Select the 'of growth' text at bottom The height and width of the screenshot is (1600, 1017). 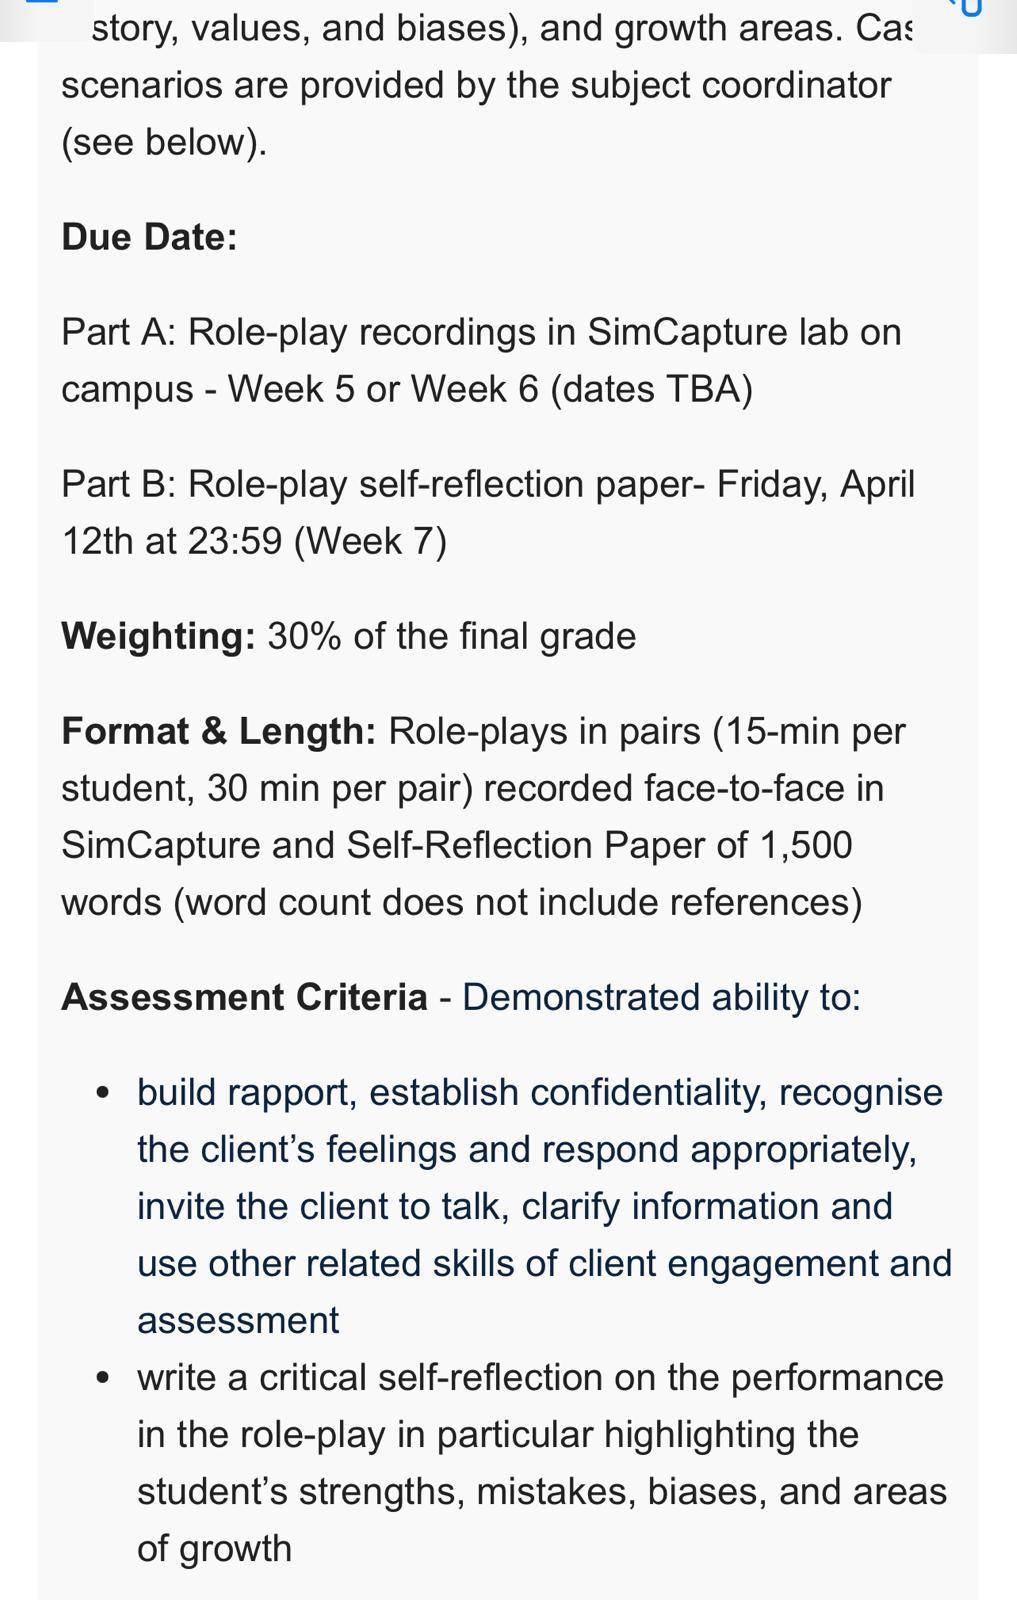pos(214,1548)
